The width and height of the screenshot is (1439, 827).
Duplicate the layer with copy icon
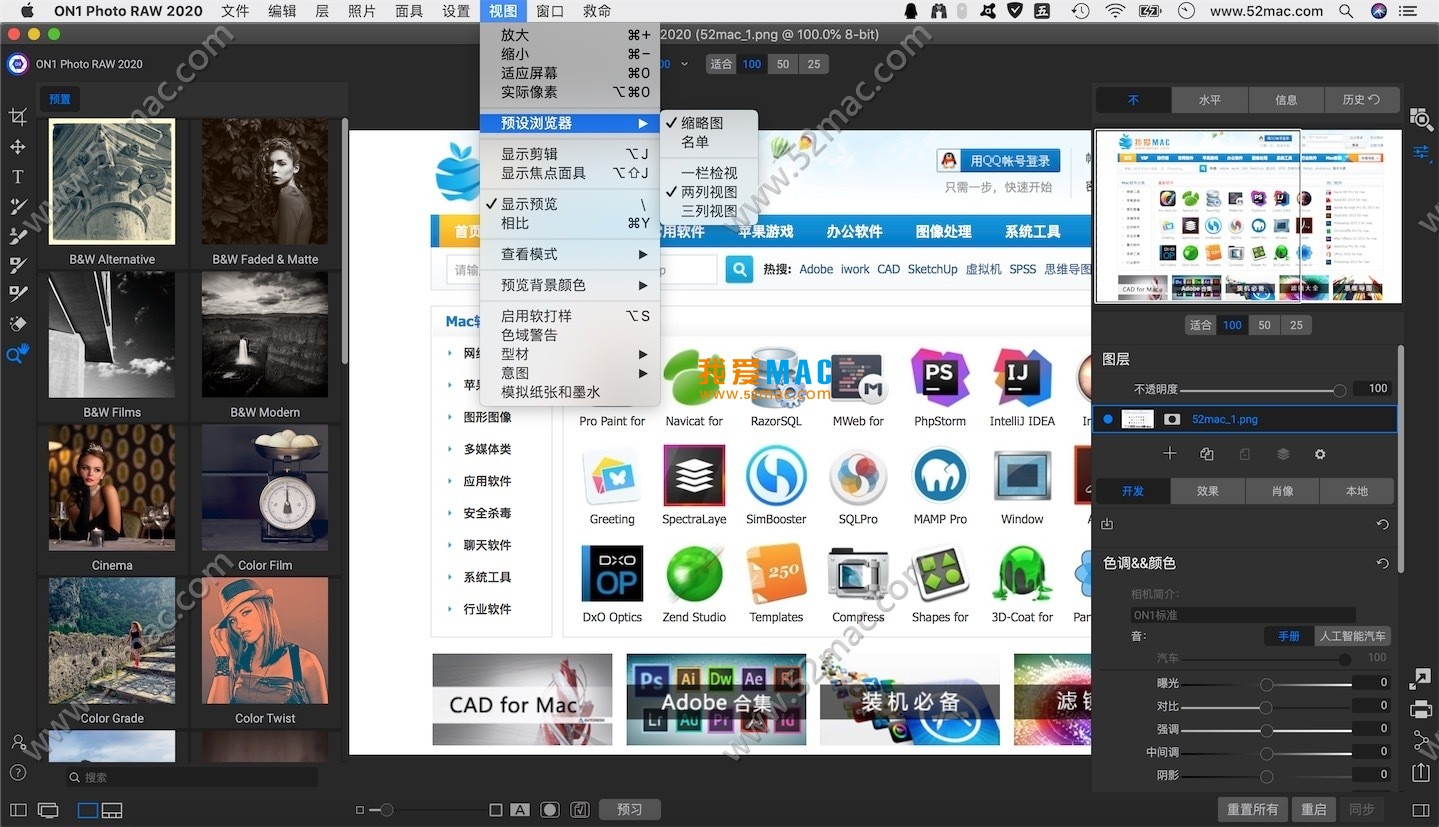(x=1207, y=454)
